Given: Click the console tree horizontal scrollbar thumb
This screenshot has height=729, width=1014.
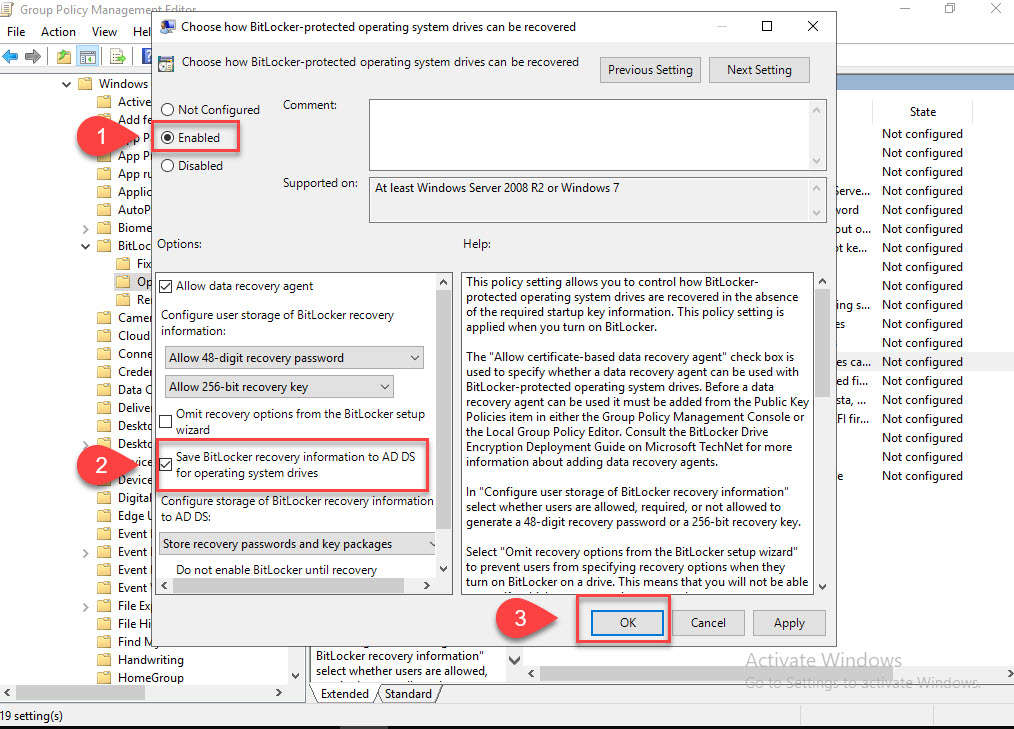Looking at the screenshot, I should tap(80, 693).
